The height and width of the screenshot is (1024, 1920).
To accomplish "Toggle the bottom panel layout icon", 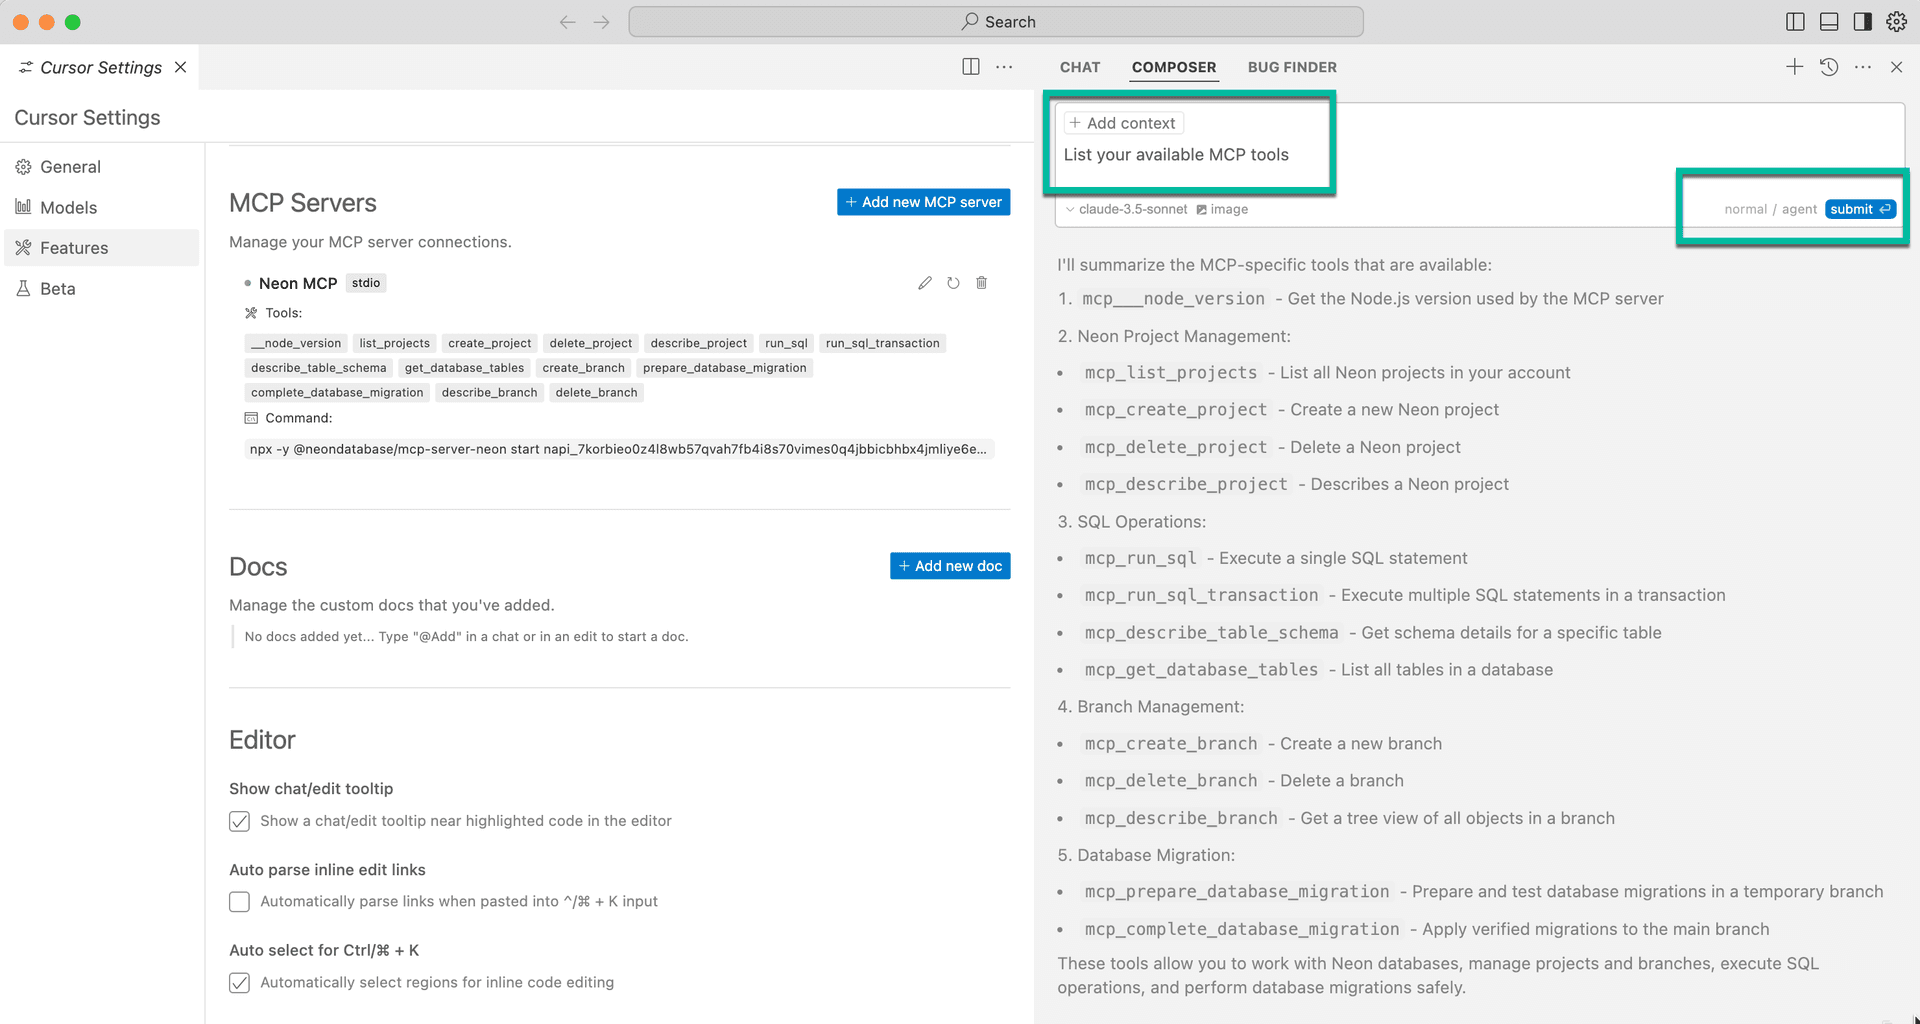I will [1829, 22].
